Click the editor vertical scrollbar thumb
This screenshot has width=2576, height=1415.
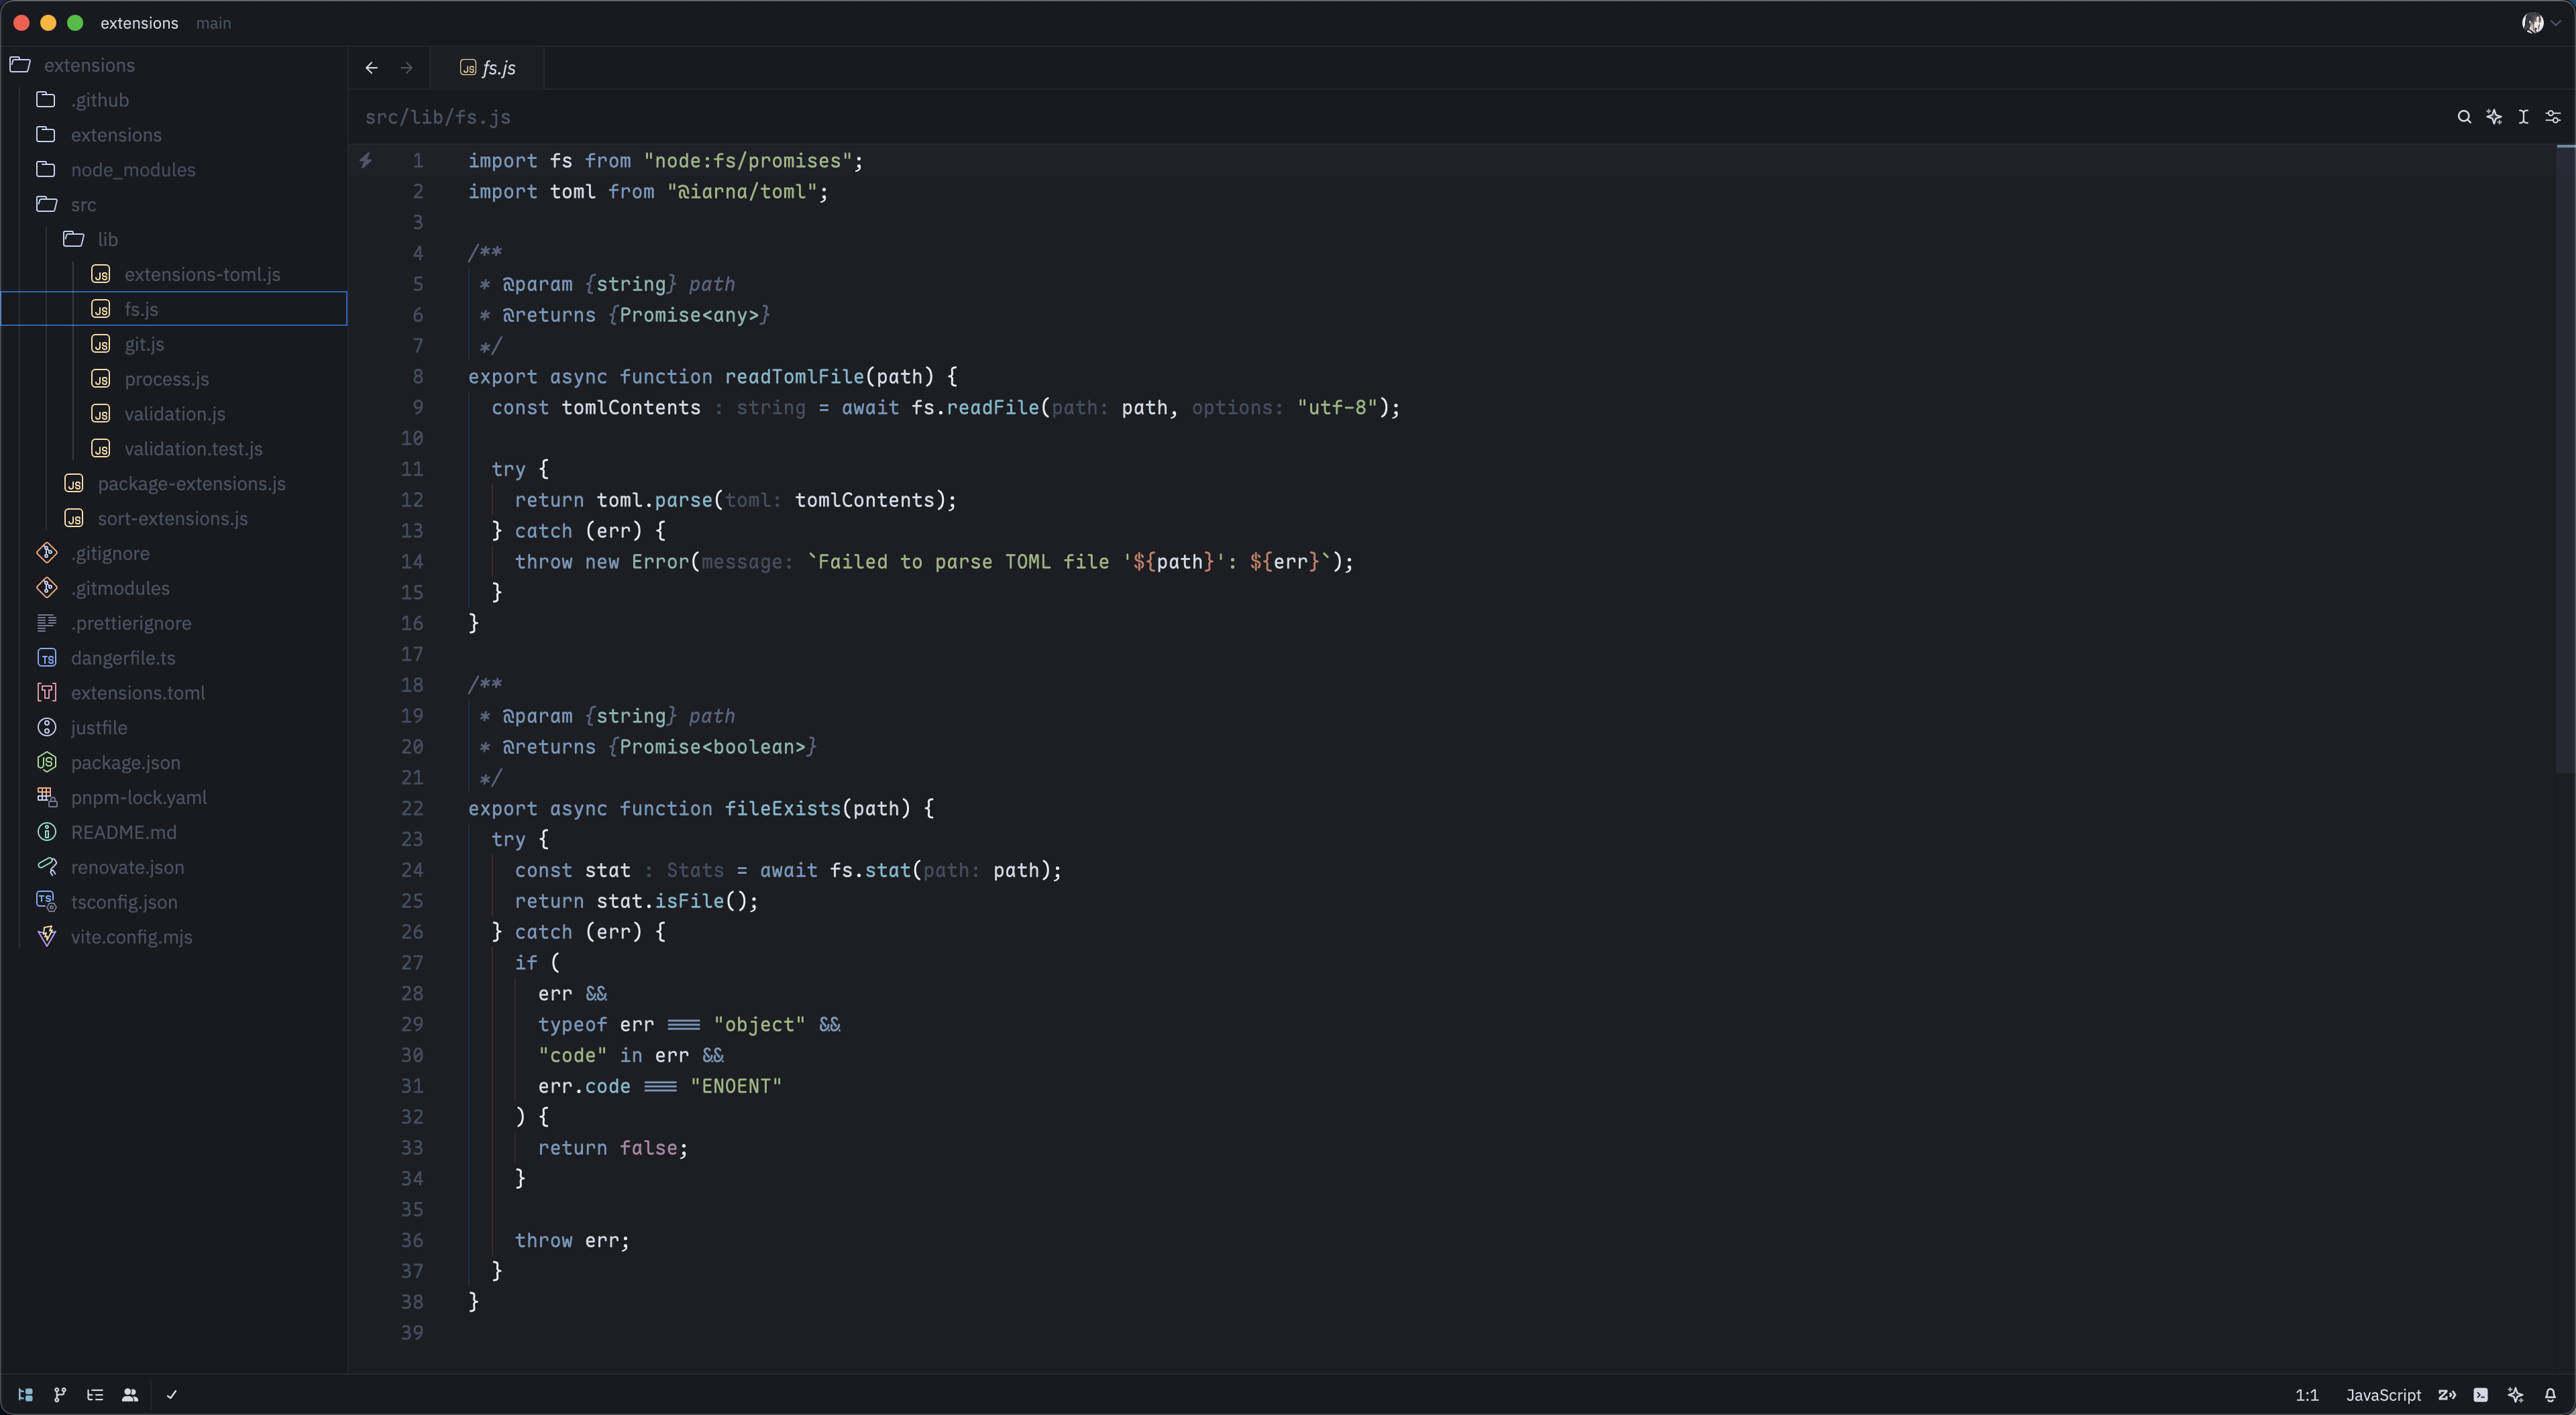click(2565, 459)
